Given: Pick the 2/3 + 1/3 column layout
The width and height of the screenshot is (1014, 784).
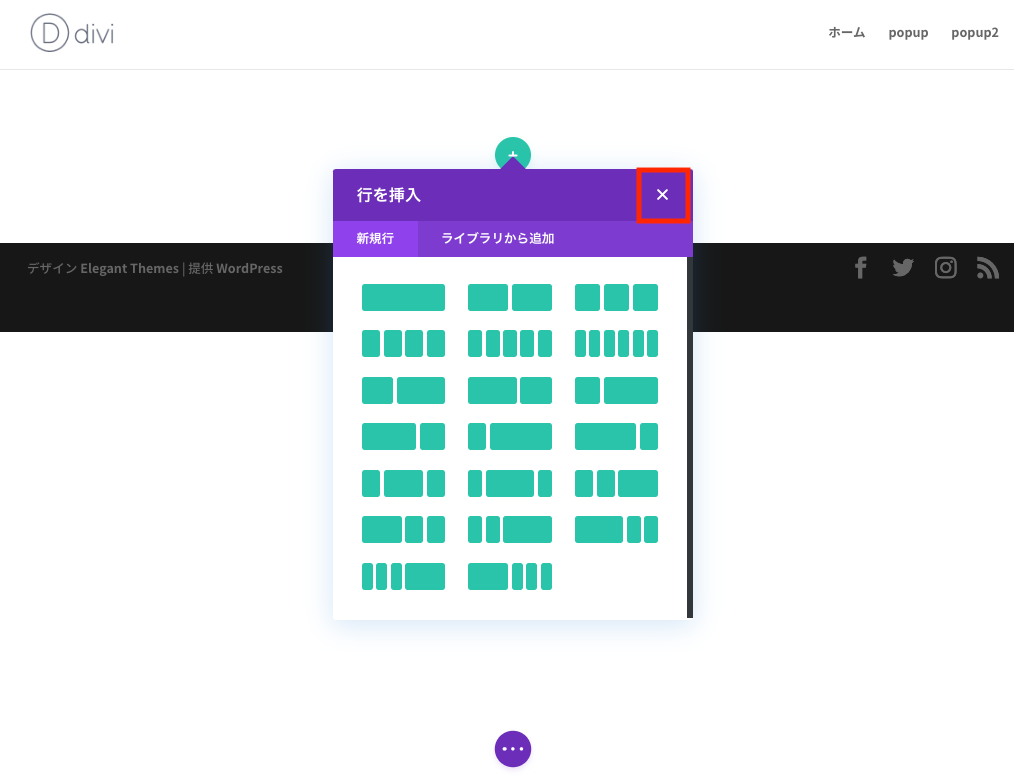Looking at the screenshot, I should tap(403, 436).
